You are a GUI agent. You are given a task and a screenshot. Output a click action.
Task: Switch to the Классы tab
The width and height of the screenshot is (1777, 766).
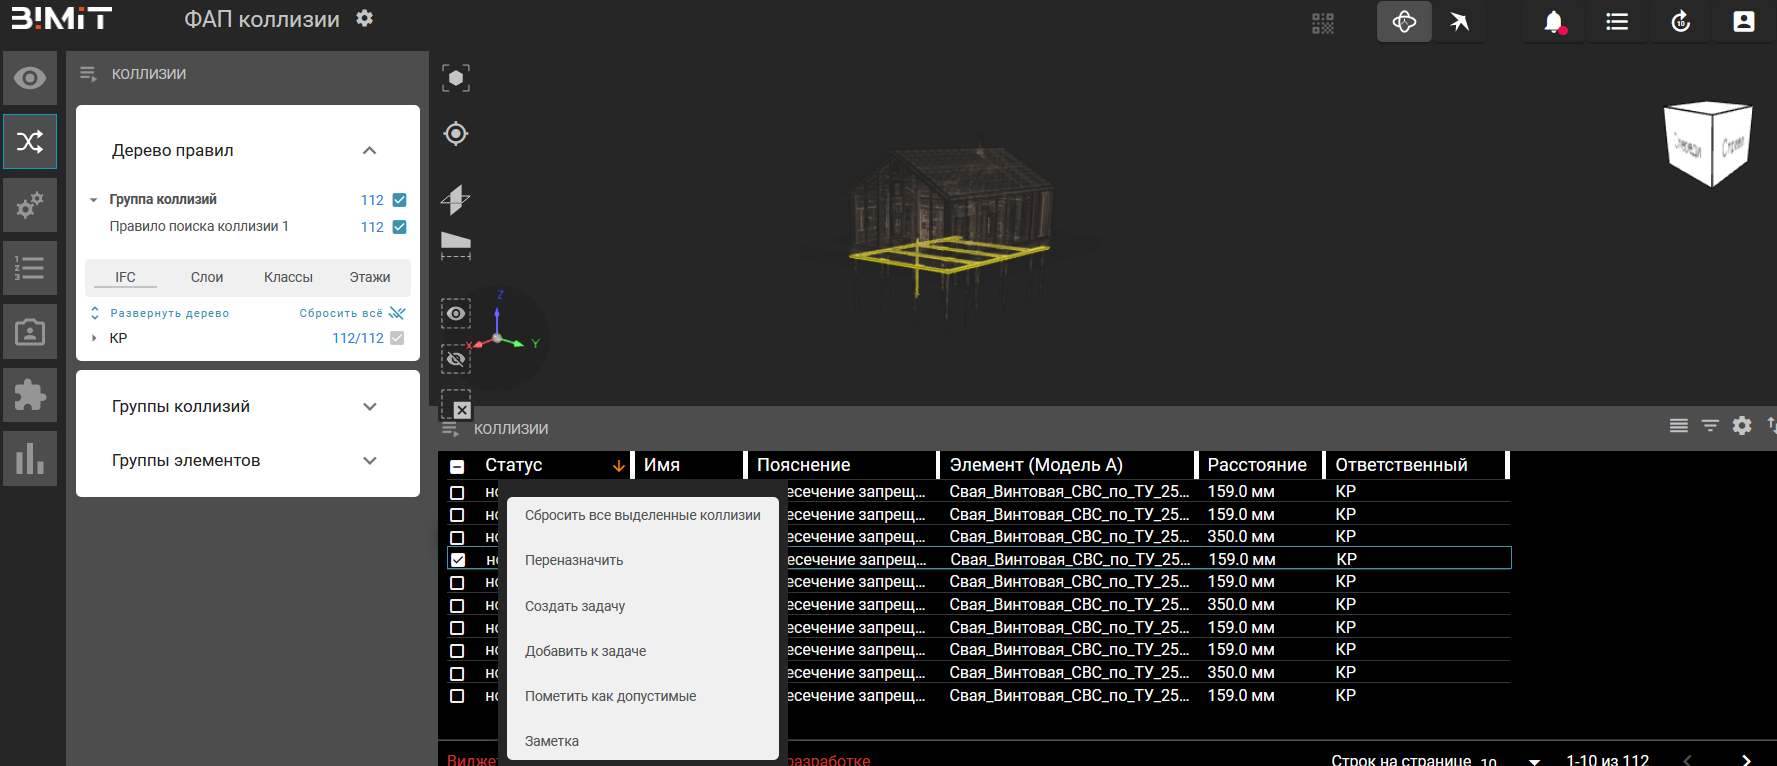288,277
